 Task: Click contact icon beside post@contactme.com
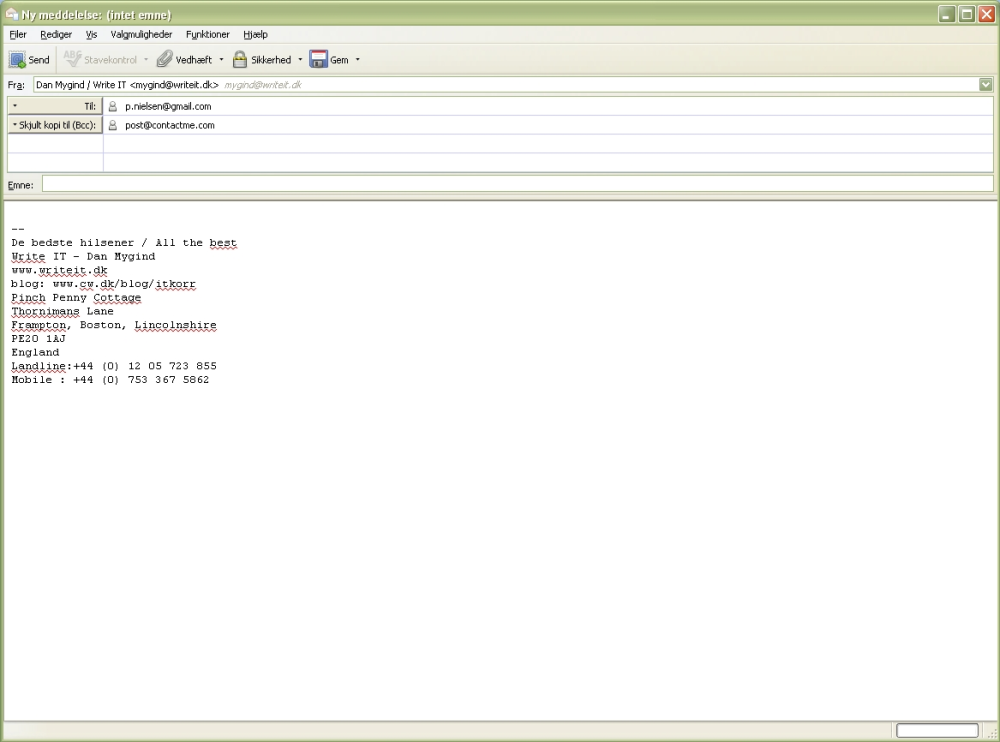113,125
